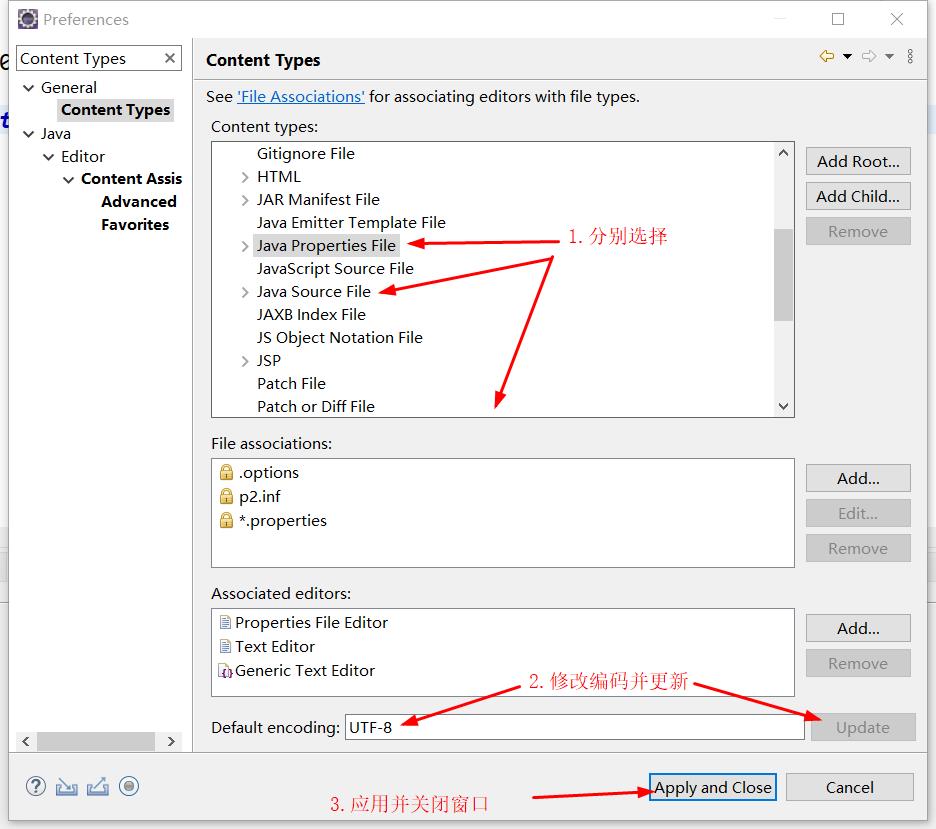Click Remove beside content types list

point(858,232)
